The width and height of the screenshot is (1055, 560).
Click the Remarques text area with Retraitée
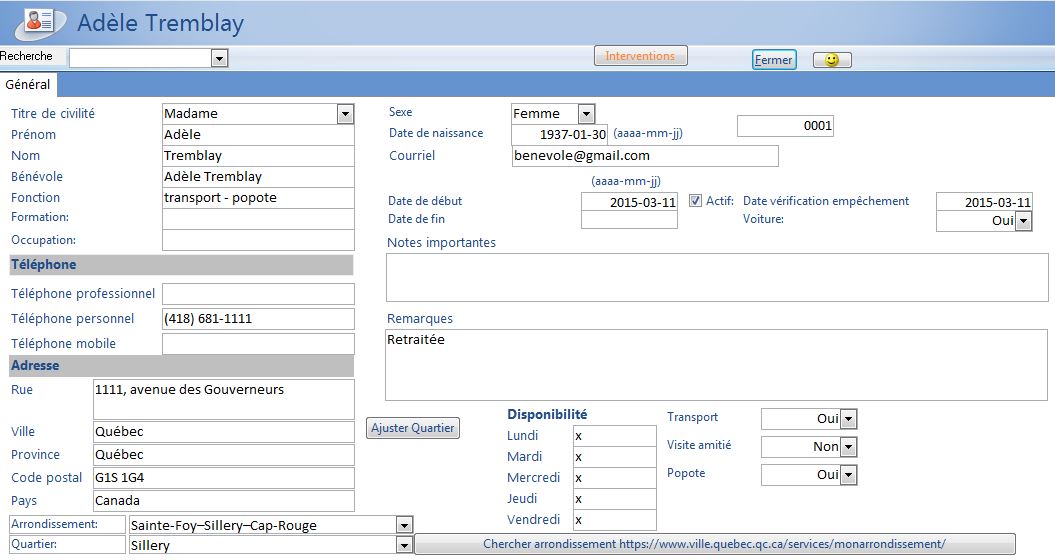(x=717, y=364)
